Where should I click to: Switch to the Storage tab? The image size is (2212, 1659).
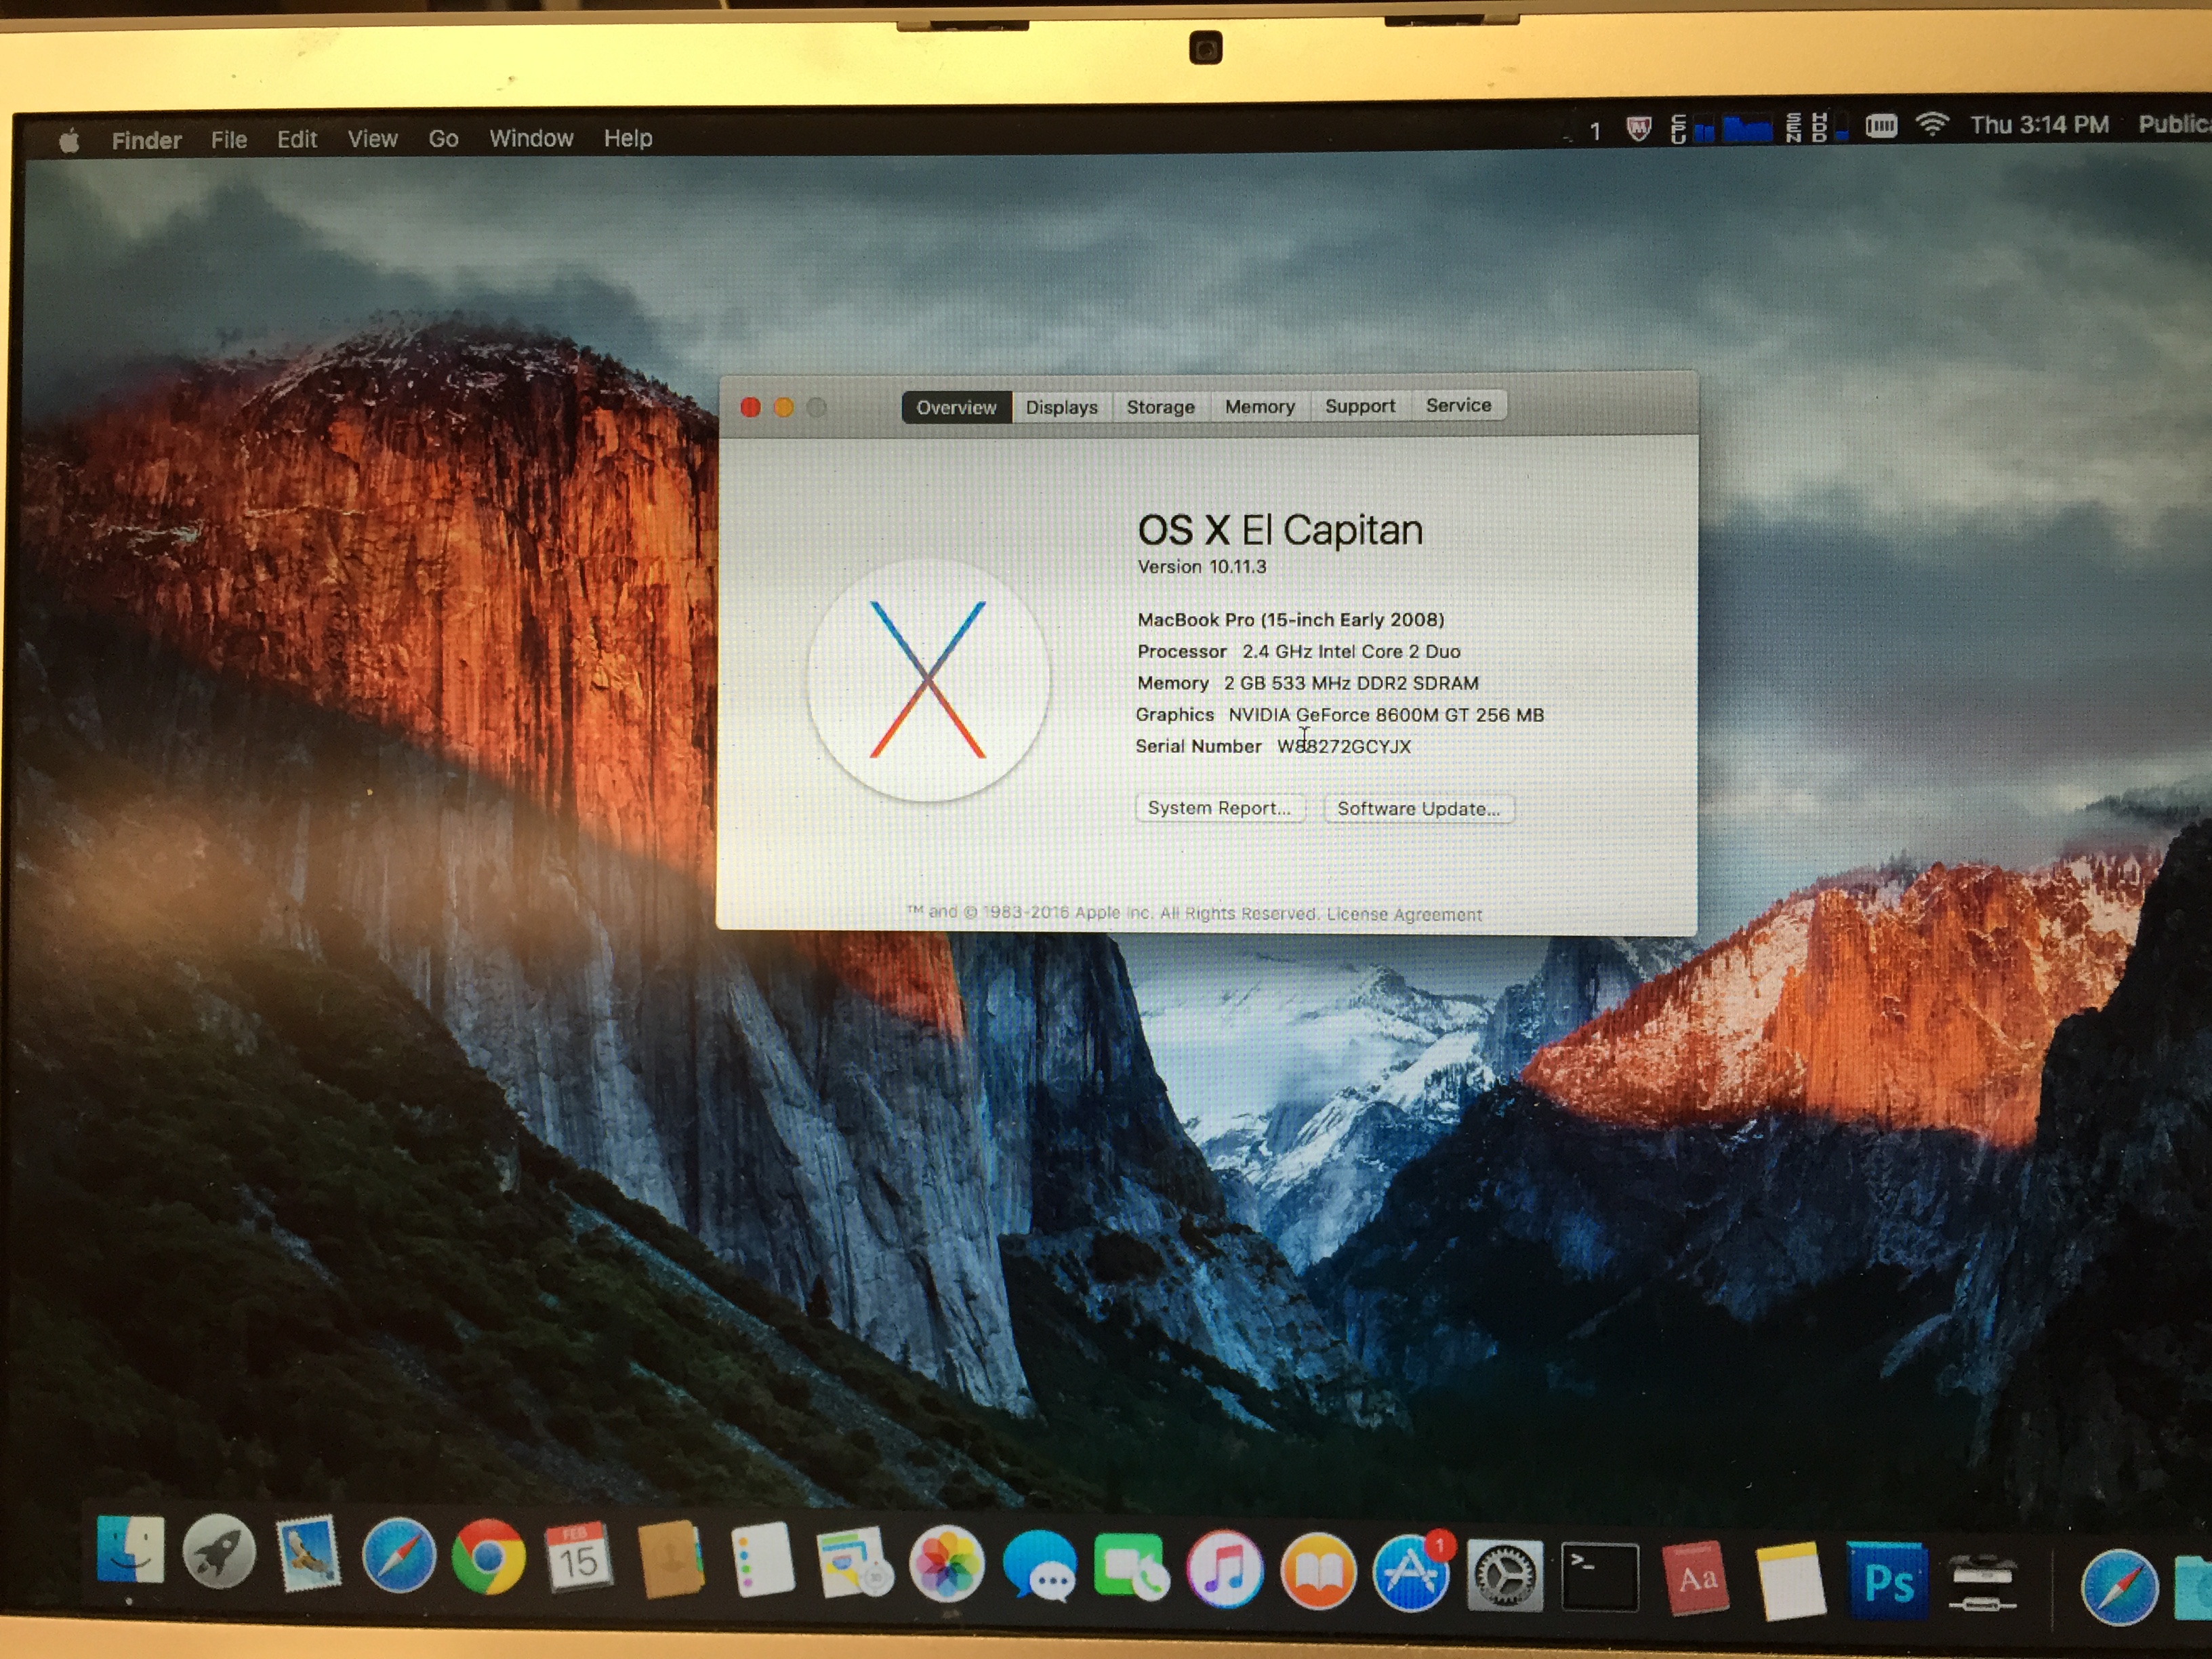[x=1160, y=406]
